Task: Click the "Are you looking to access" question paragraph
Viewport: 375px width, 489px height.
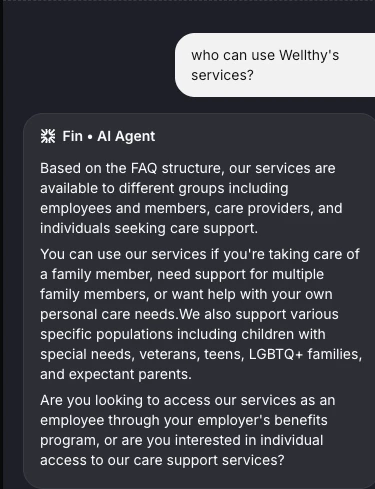Action: coord(187,430)
